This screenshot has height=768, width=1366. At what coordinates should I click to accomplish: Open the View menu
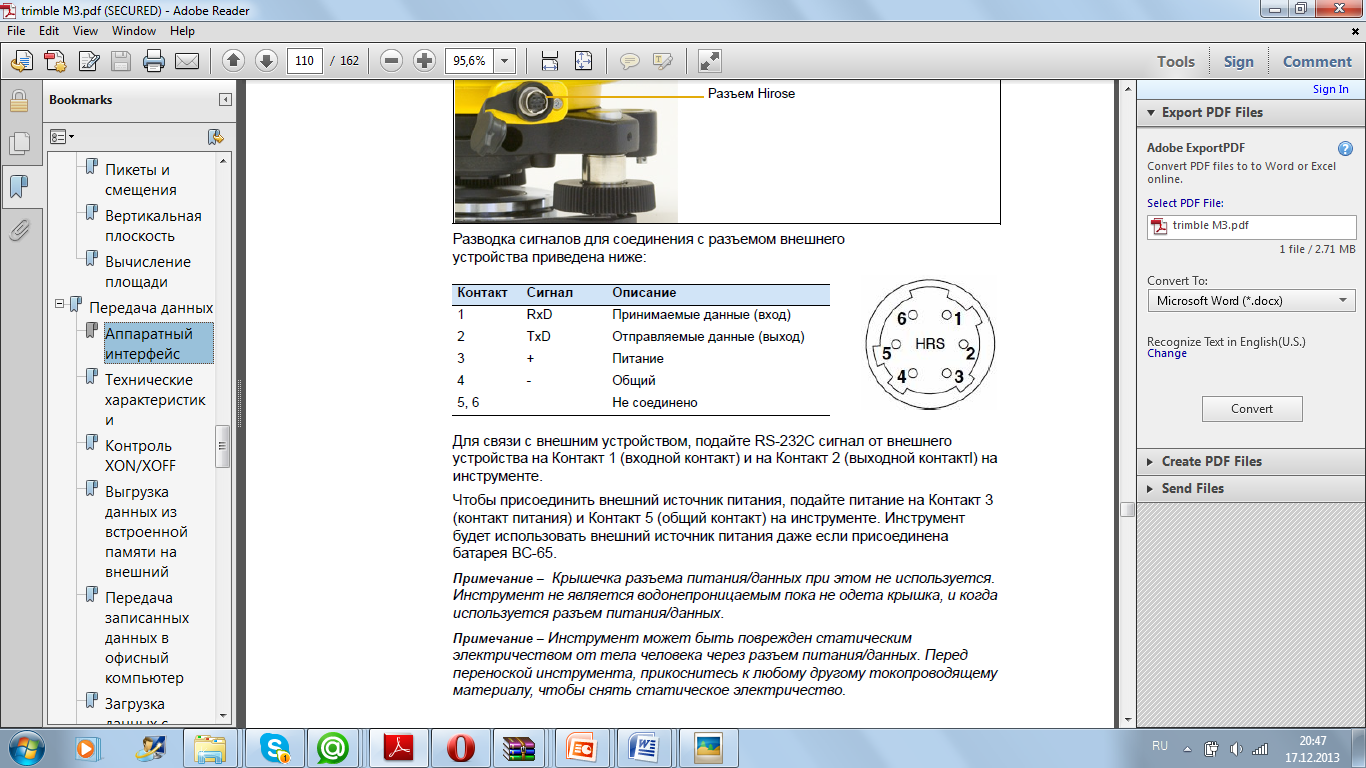click(85, 31)
